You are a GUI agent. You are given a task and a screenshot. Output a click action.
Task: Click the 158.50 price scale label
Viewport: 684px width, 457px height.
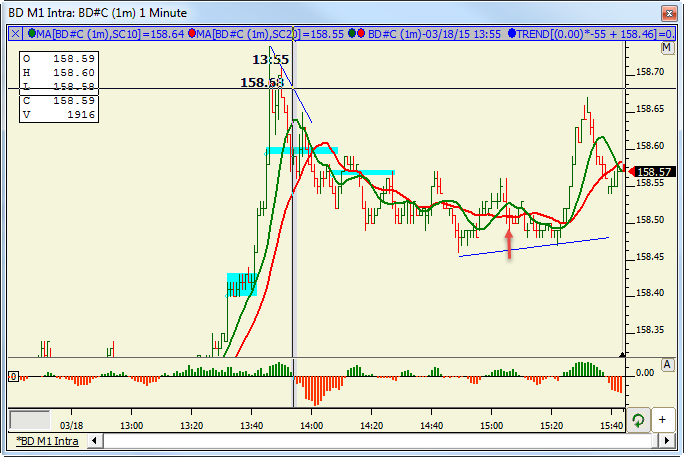[x=650, y=219]
